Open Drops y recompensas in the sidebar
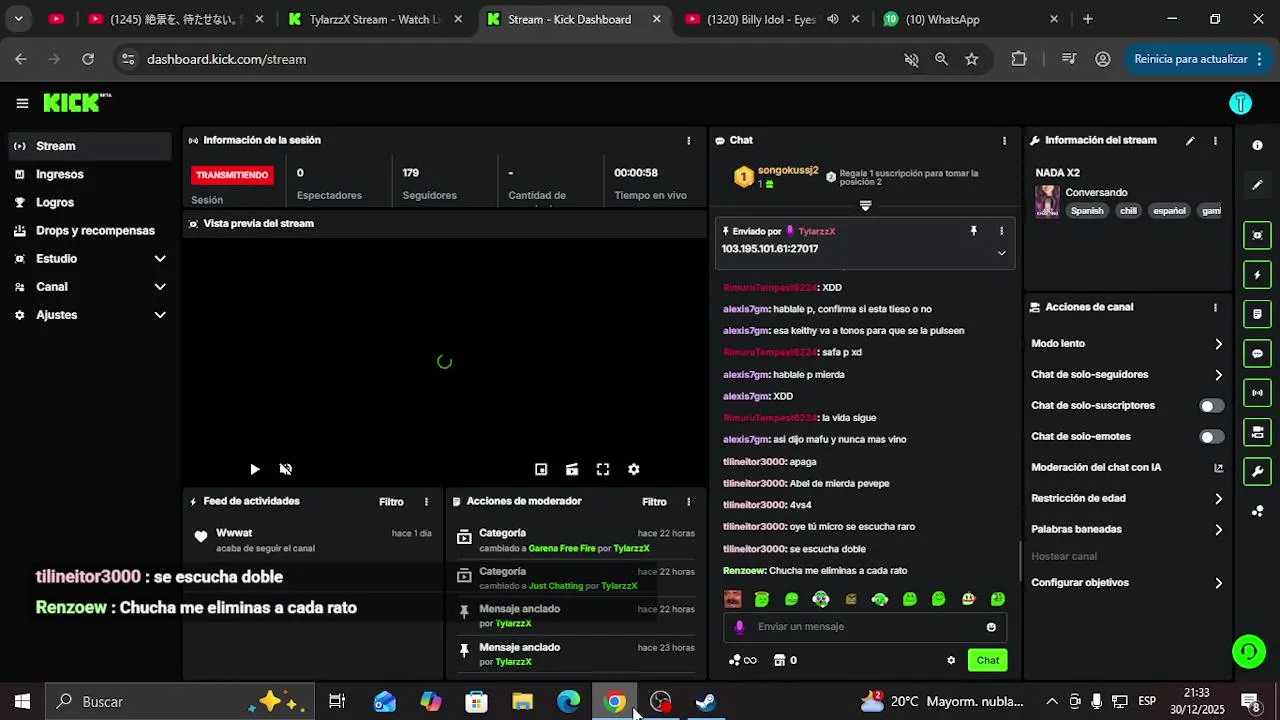1280x720 pixels. pos(90,231)
